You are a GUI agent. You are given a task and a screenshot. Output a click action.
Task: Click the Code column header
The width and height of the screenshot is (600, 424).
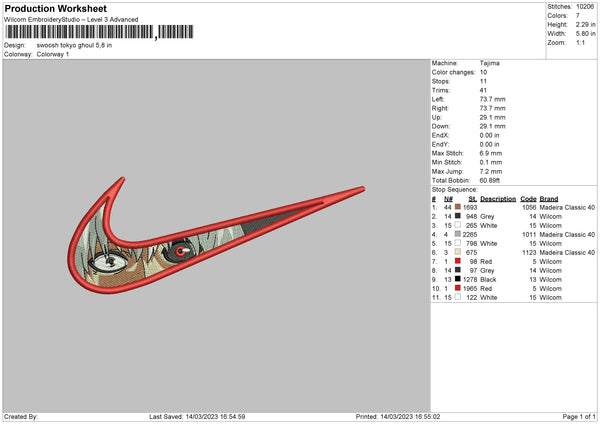528,199
